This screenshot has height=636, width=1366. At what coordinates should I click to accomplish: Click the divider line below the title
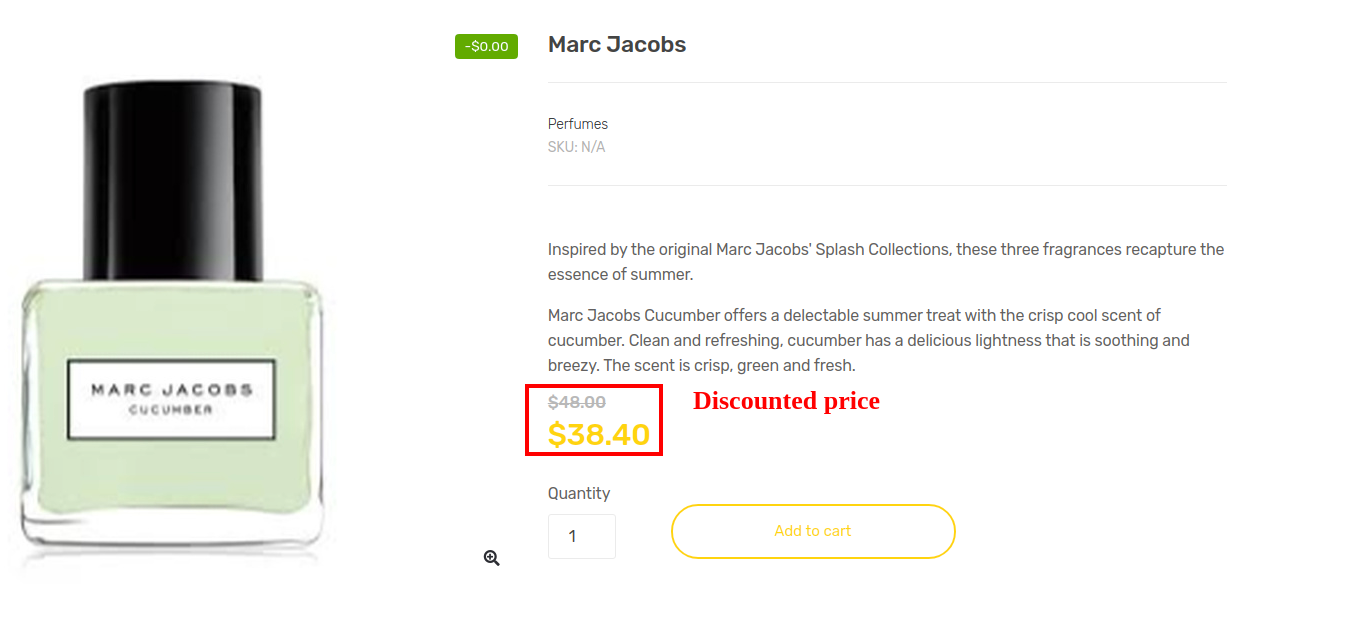[886, 82]
